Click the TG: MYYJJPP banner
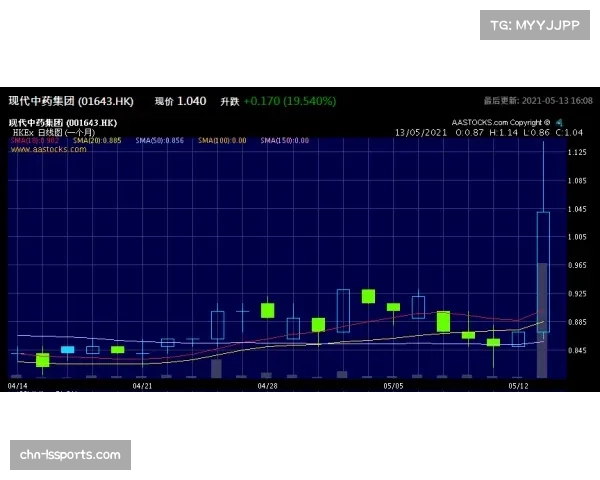The width and height of the screenshot is (600, 480). (x=534, y=23)
